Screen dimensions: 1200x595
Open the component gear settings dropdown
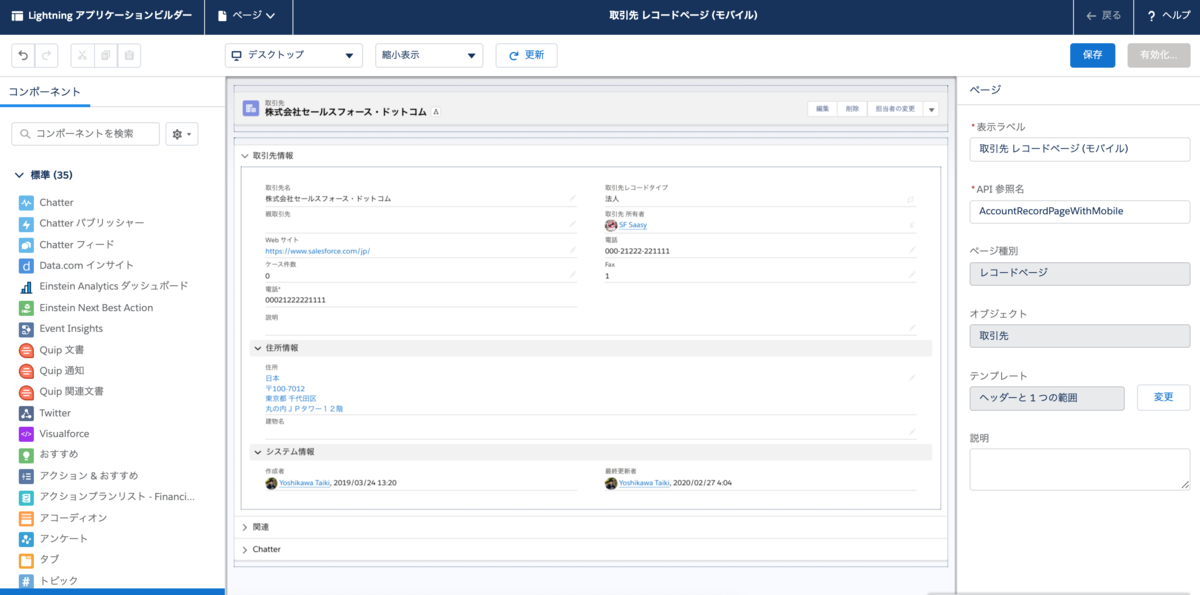click(x=183, y=134)
